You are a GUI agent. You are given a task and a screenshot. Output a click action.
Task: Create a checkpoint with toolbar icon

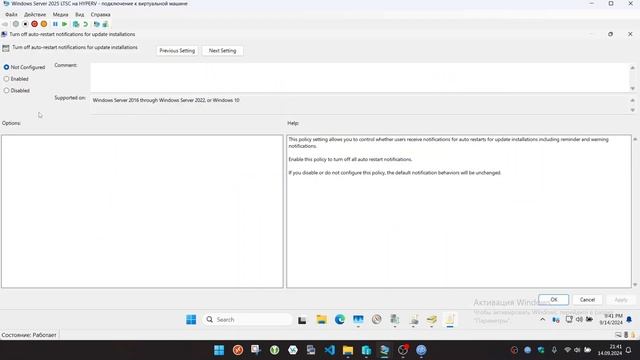(76, 24)
